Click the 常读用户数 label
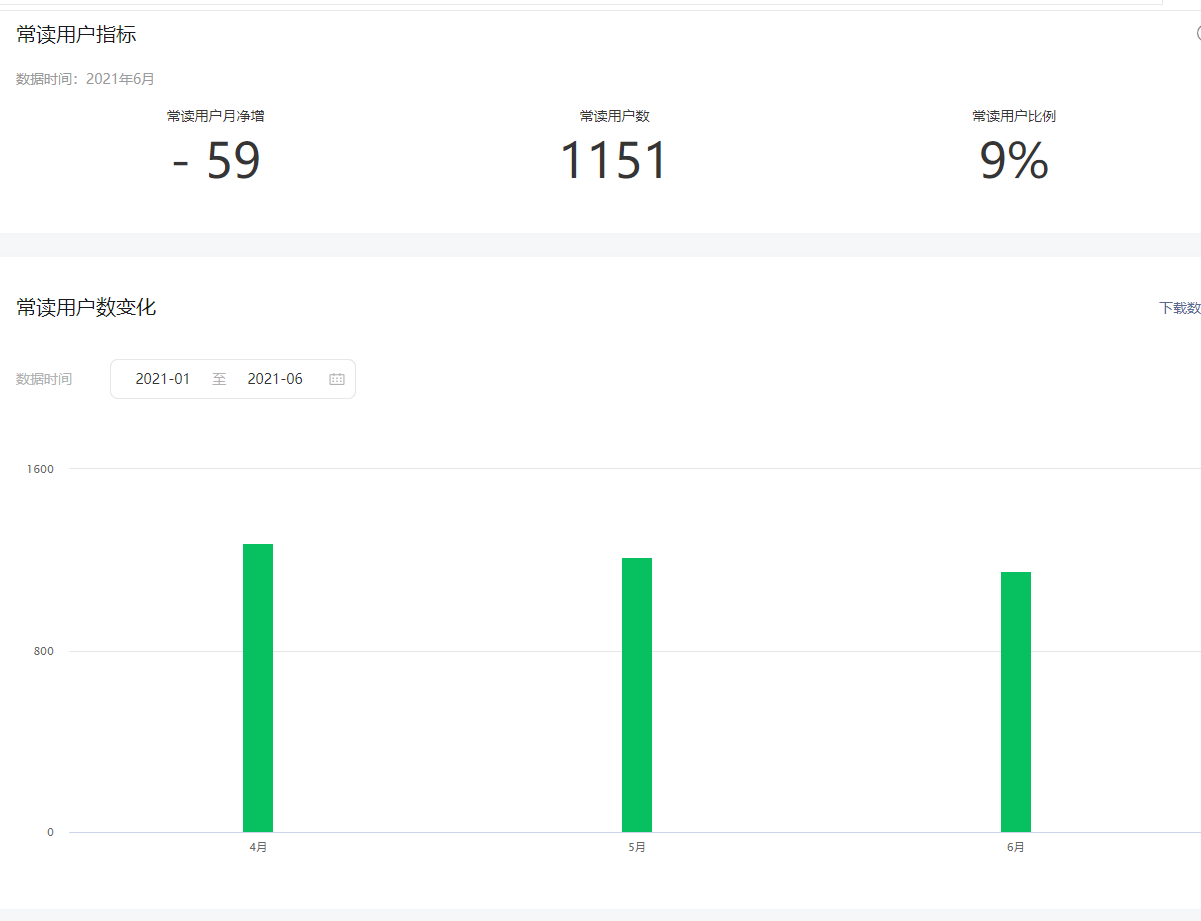The height and width of the screenshot is (921, 1201). coord(615,116)
